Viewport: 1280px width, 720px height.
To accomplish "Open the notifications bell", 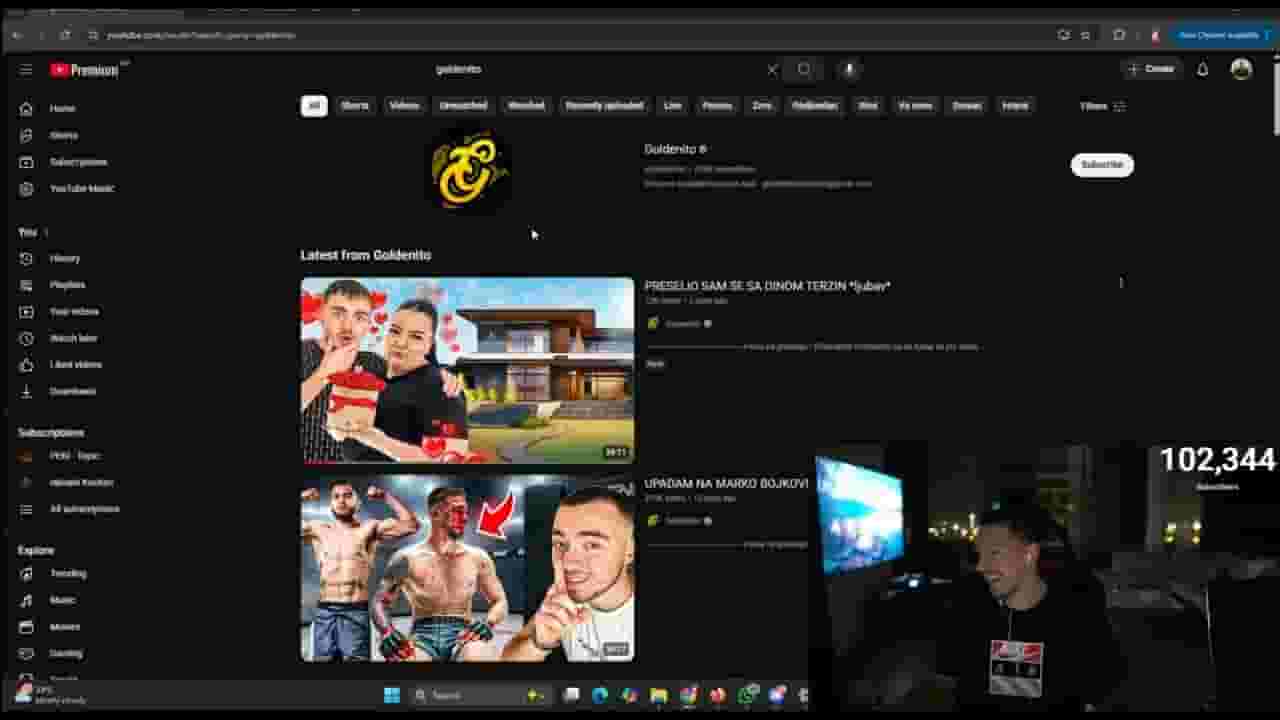I will (x=1203, y=69).
